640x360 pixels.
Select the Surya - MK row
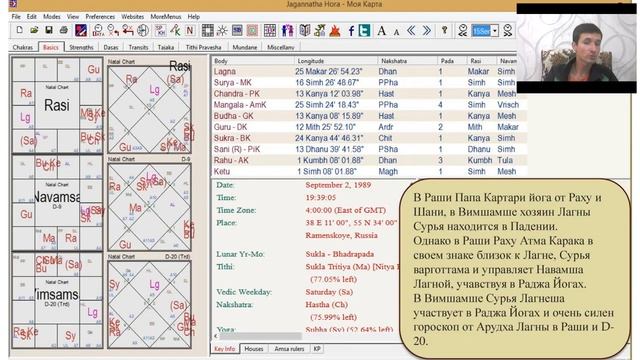369,82
